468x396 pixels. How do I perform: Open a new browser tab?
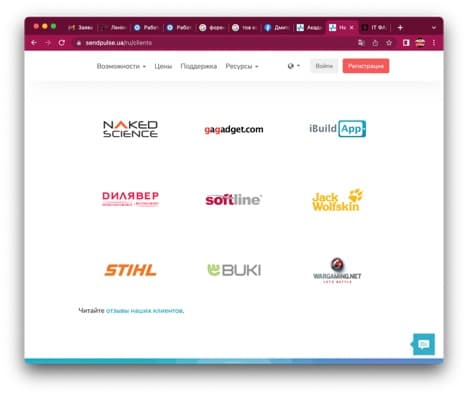tap(400, 28)
